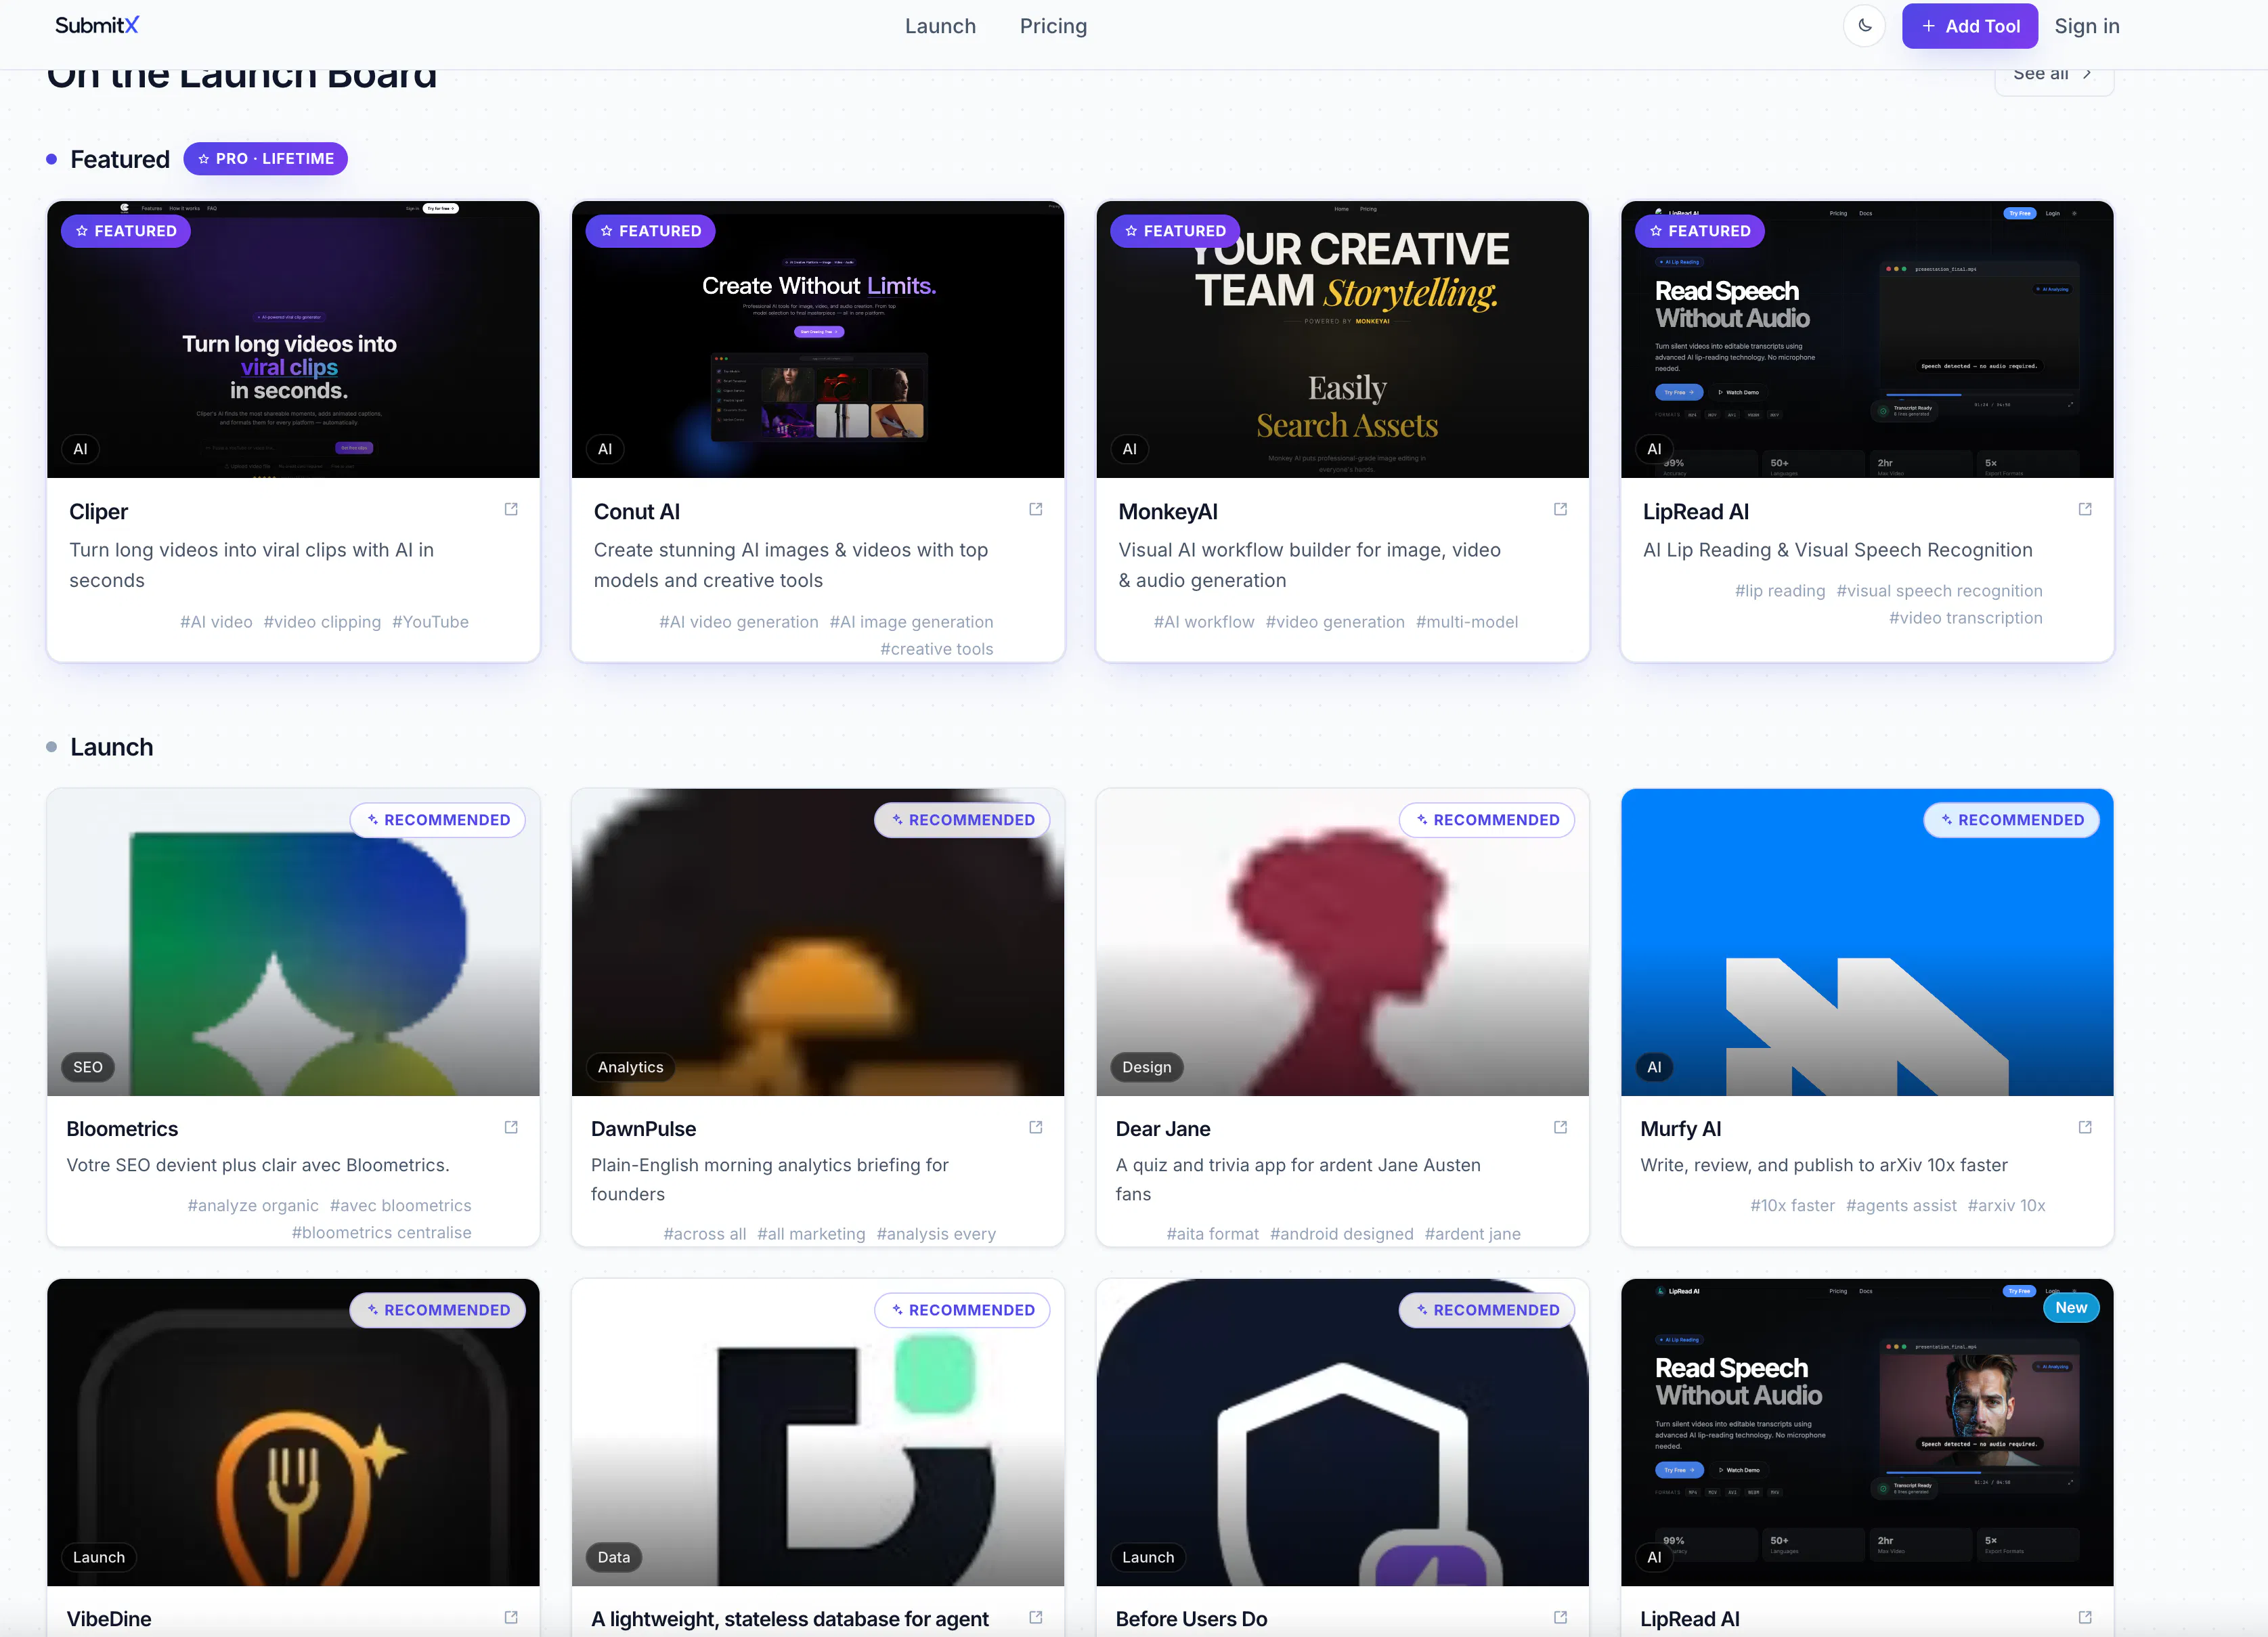Click the New badge on LipRead AI card
Image resolution: width=2268 pixels, height=1637 pixels.
click(x=2071, y=1308)
